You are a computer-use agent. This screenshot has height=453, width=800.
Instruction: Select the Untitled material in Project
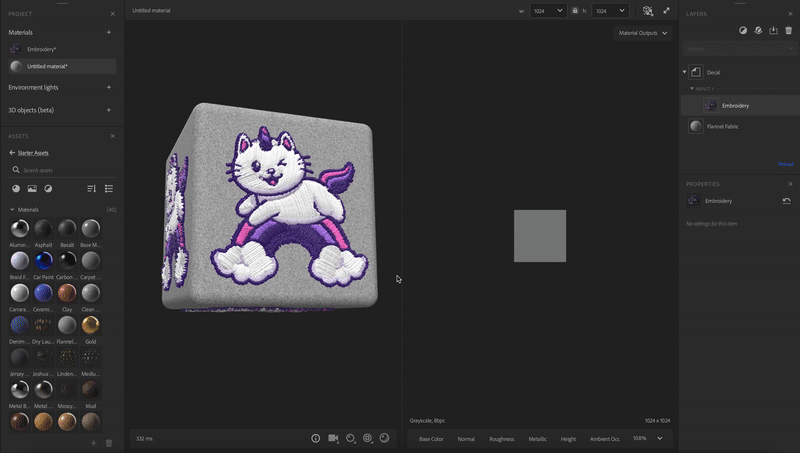pyautogui.click(x=62, y=66)
